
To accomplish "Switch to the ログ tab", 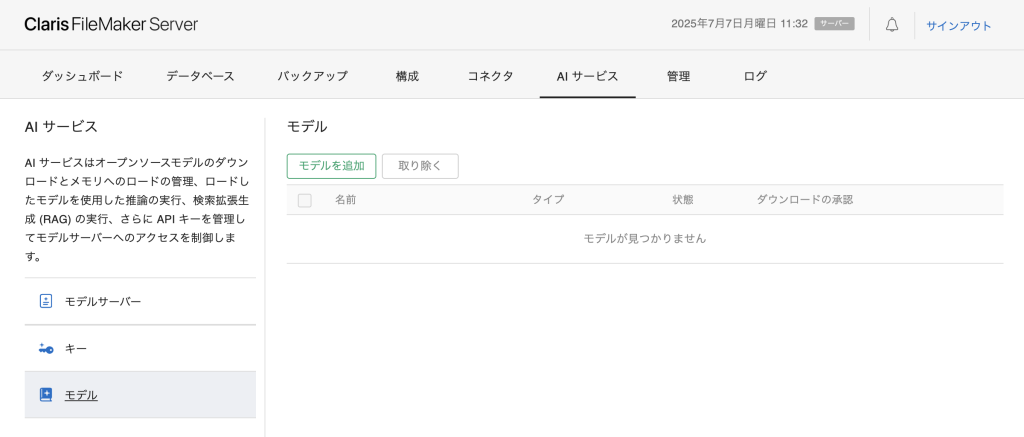I will tap(755, 76).
